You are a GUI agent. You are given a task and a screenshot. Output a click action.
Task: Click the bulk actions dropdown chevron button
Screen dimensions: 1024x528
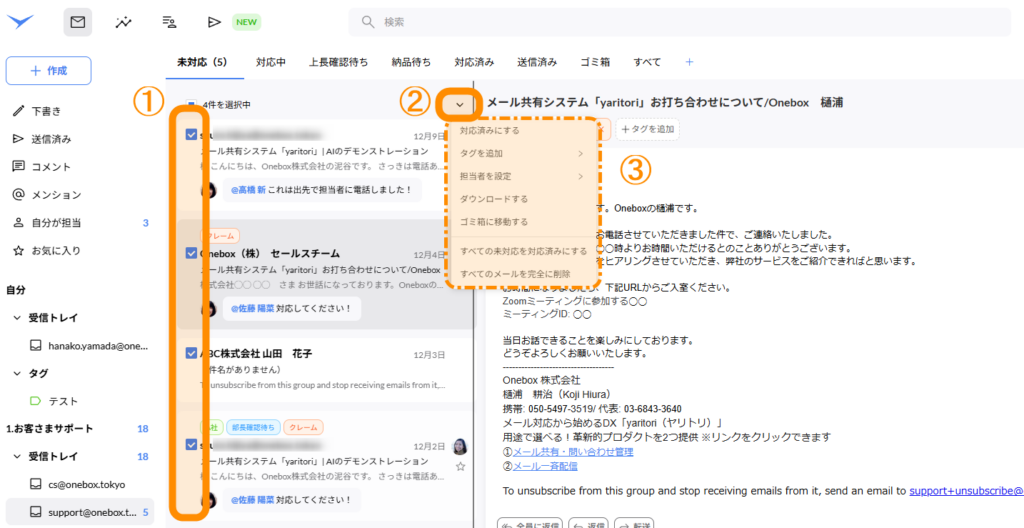460,103
